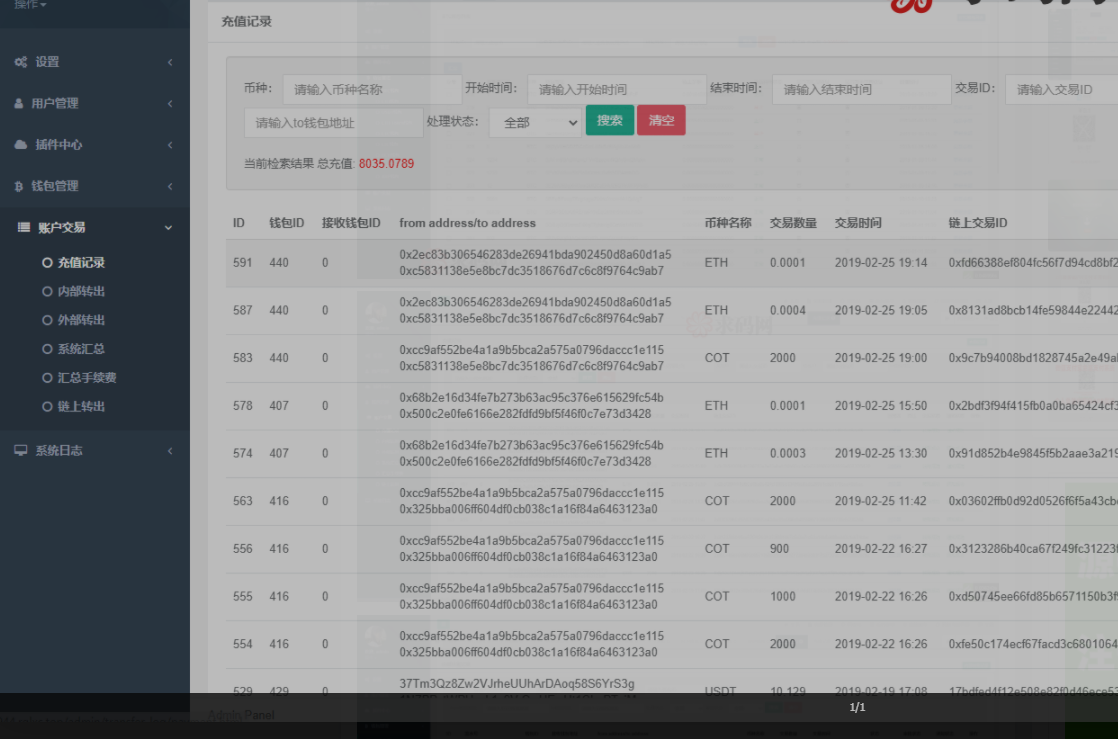Select the 外部转出 circle marker
Viewport: 1118px width, 739px height.
[x=47, y=321]
